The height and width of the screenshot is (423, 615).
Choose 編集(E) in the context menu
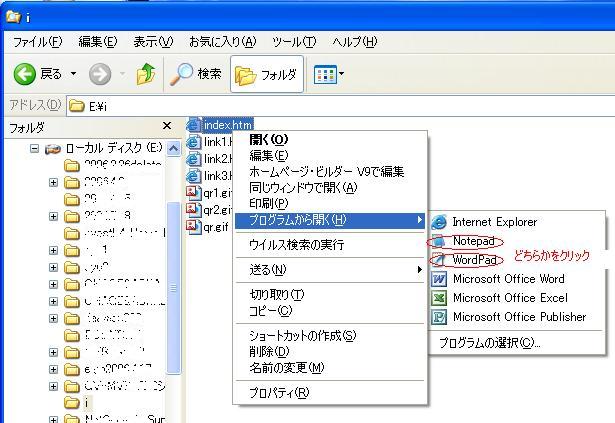coord(330,155)
